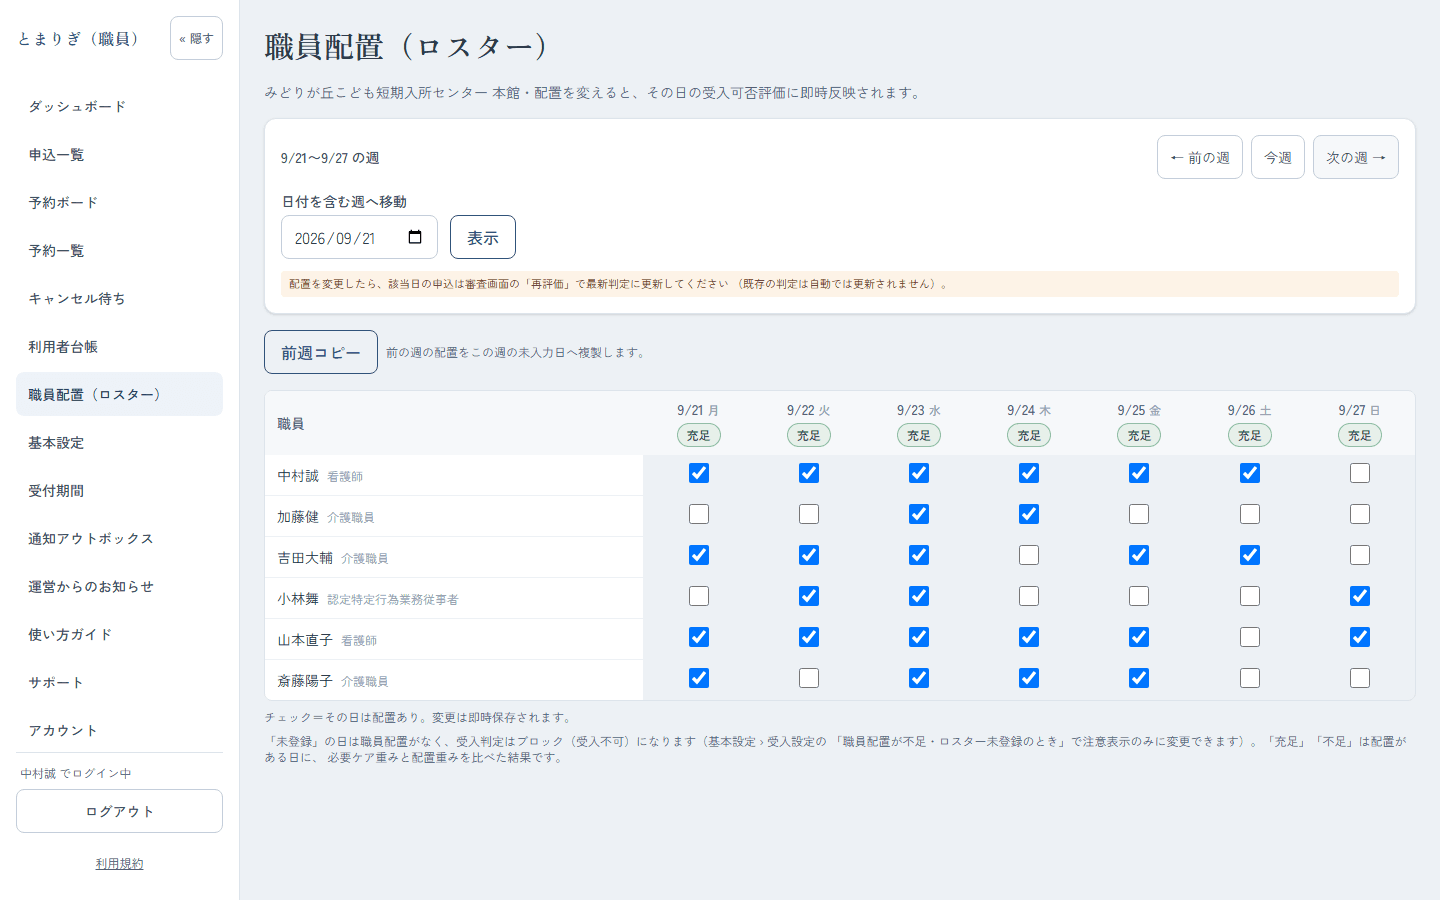Image resolution: width=1440 pixels, height=900 pixels.
Task: Click 前週コピー button
Action: click(x=321, y=352)
